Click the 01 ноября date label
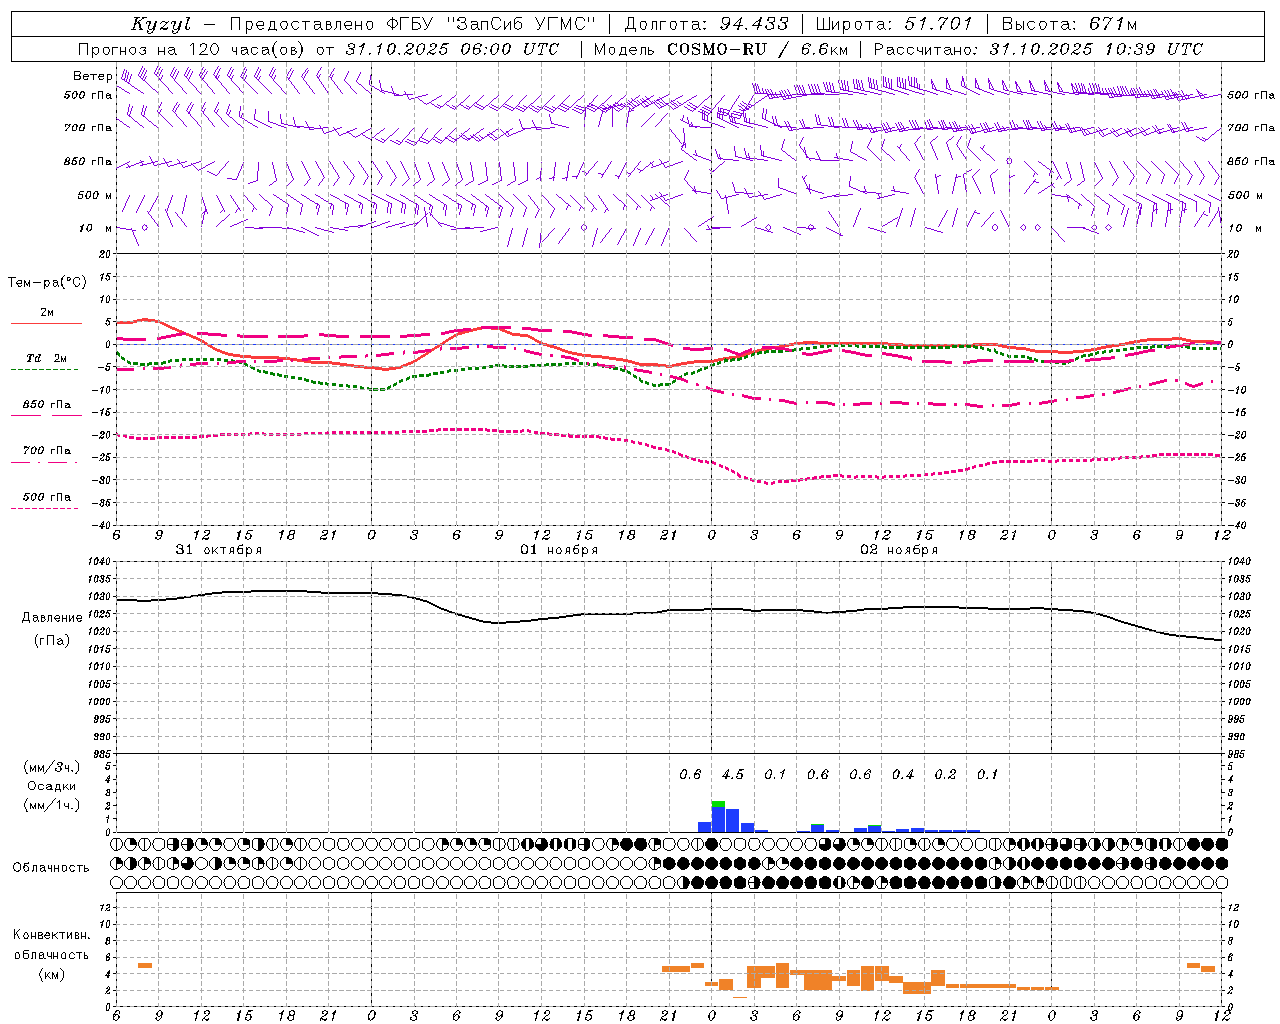Viewport: 1280px width, 1024px height. (559, 550)
